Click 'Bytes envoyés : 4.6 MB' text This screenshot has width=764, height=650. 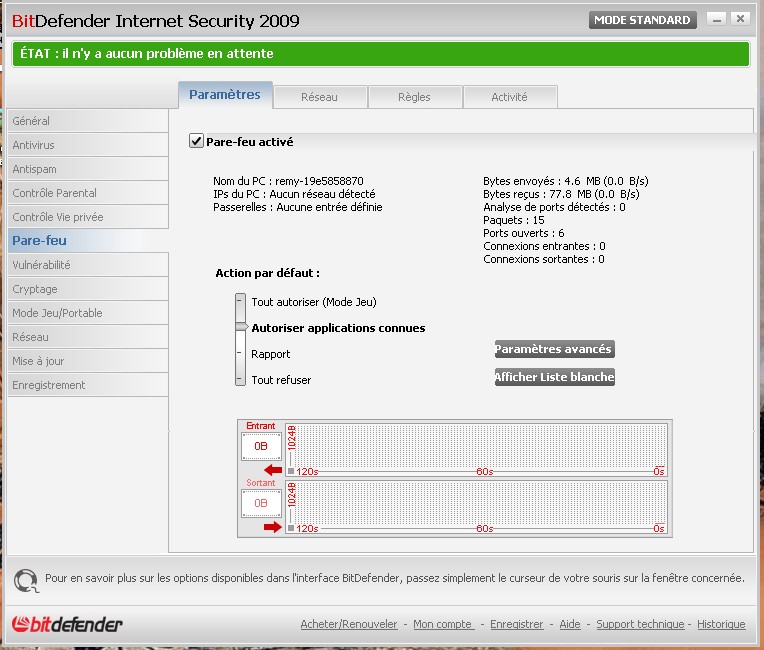pos(566,181)
